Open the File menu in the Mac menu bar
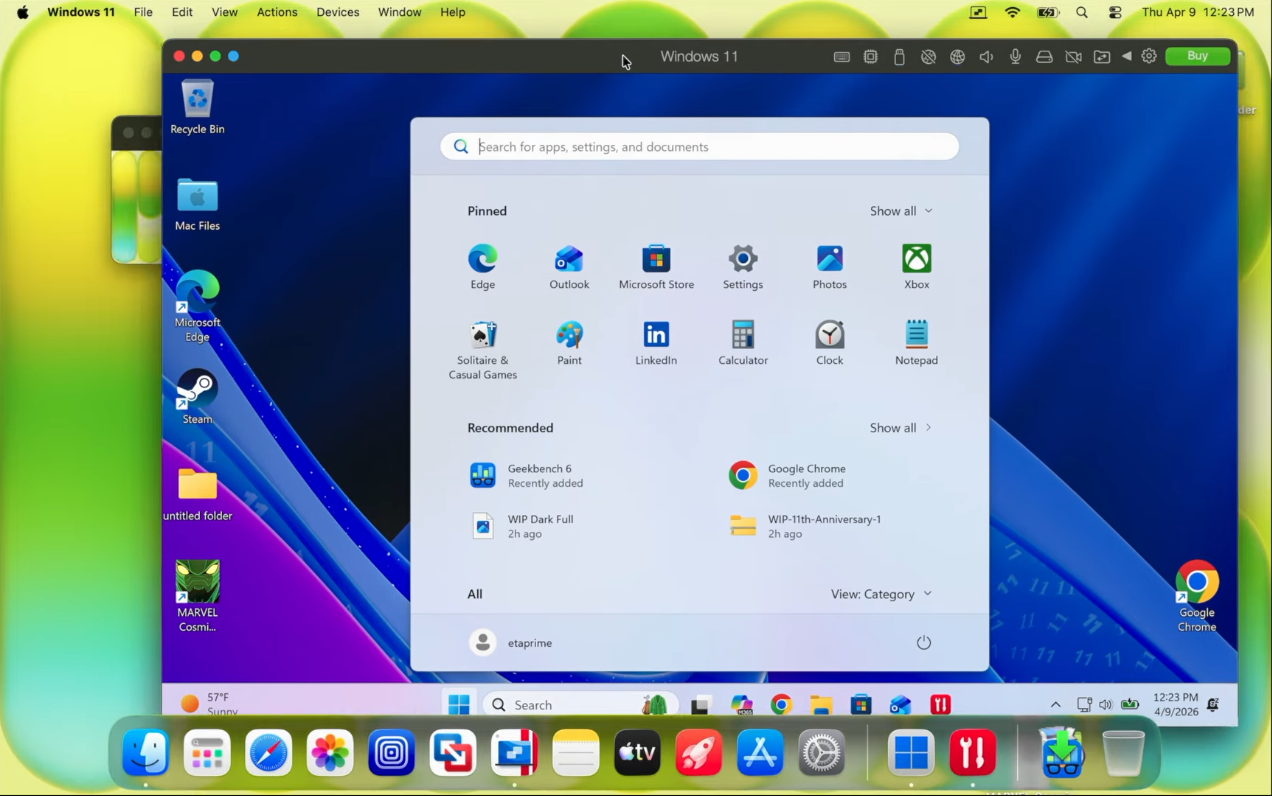The width and height of the screenshot is (1272, 796). click(x=143, y=12)
